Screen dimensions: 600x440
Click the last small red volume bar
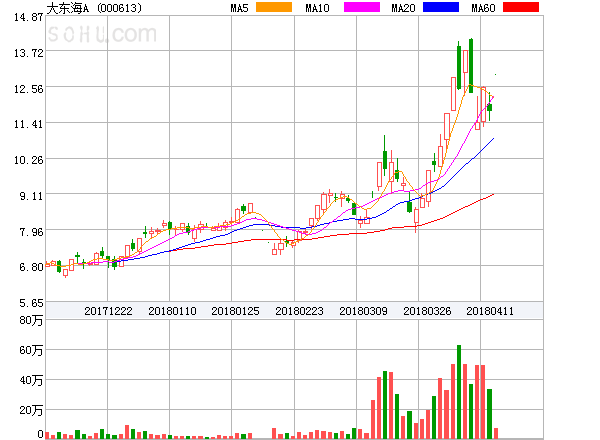tap(496, 433)
